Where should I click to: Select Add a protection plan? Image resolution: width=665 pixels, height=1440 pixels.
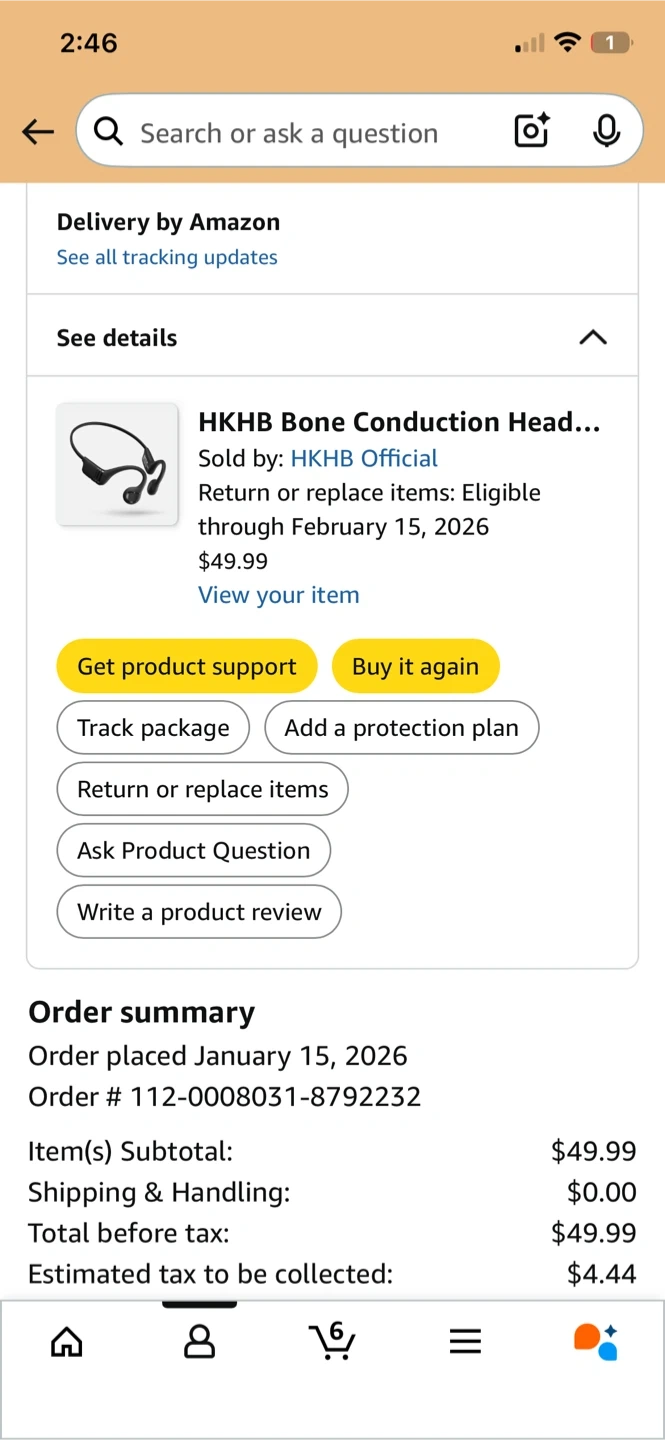pyautogui.click(x=401, y=728)
